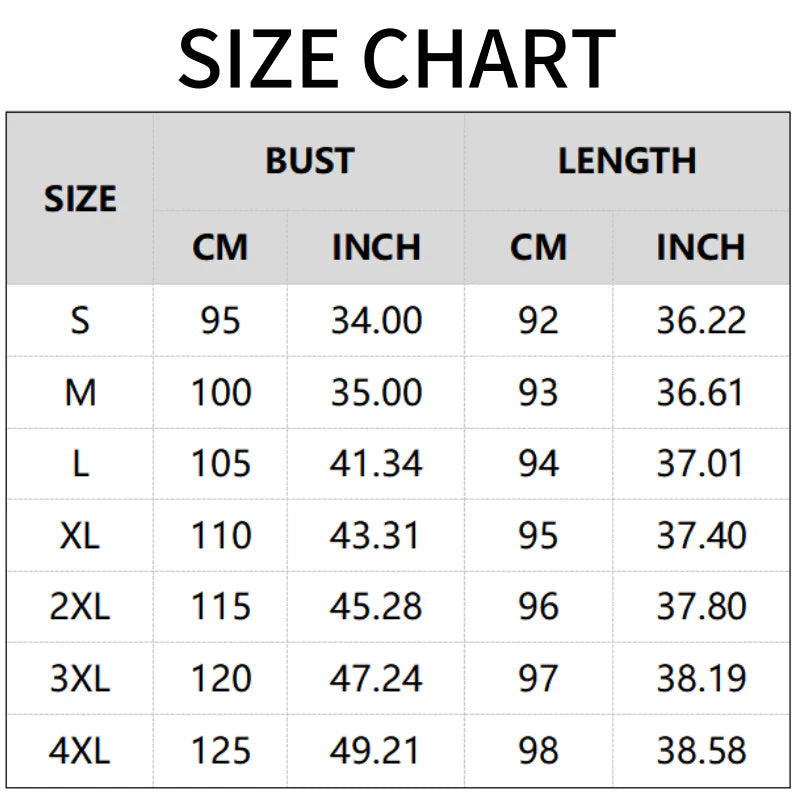Select the BUST column header
Image resolution: width=800 pixels, height=800 pixels.
click(x=309, y=161)
